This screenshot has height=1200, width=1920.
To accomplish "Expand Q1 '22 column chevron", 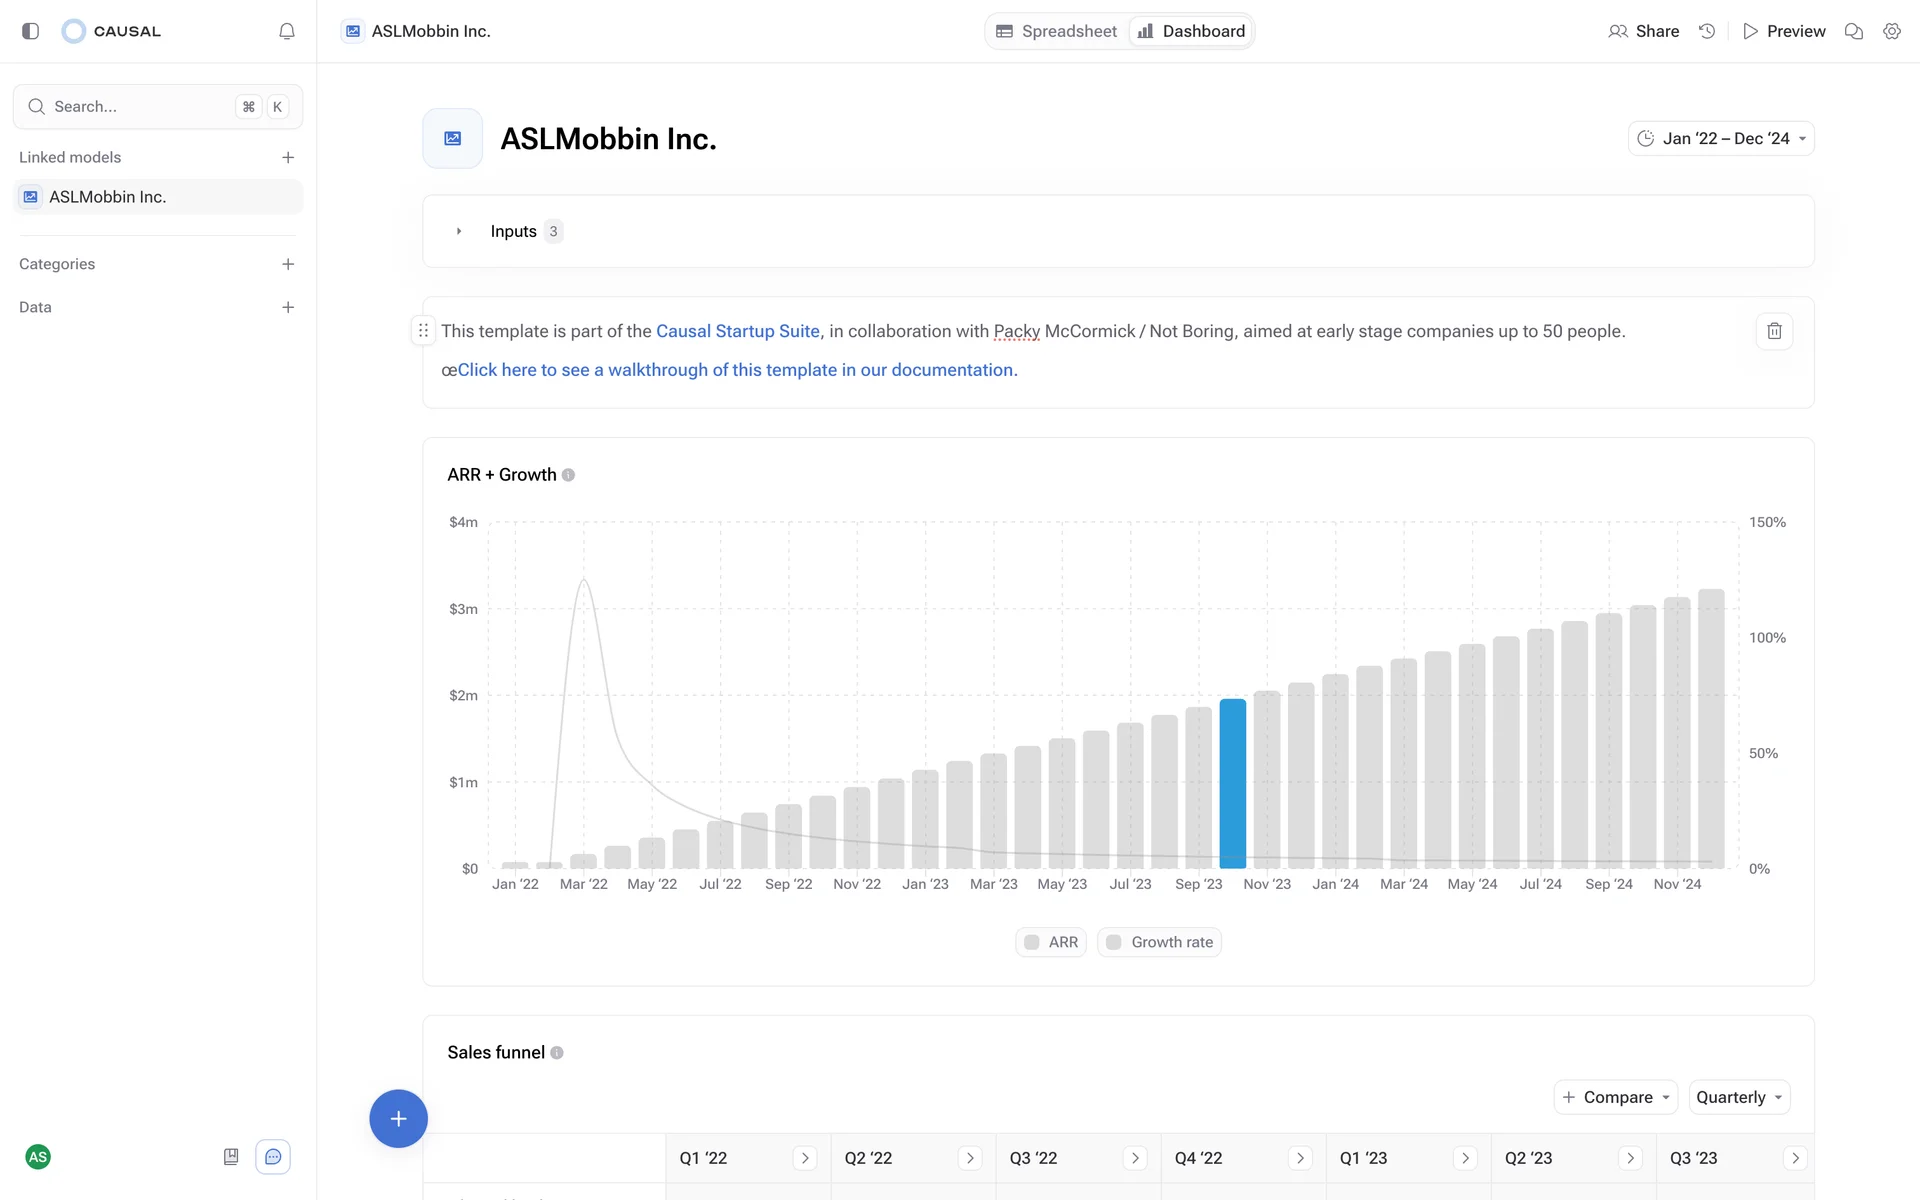I will pos(805,1158).
